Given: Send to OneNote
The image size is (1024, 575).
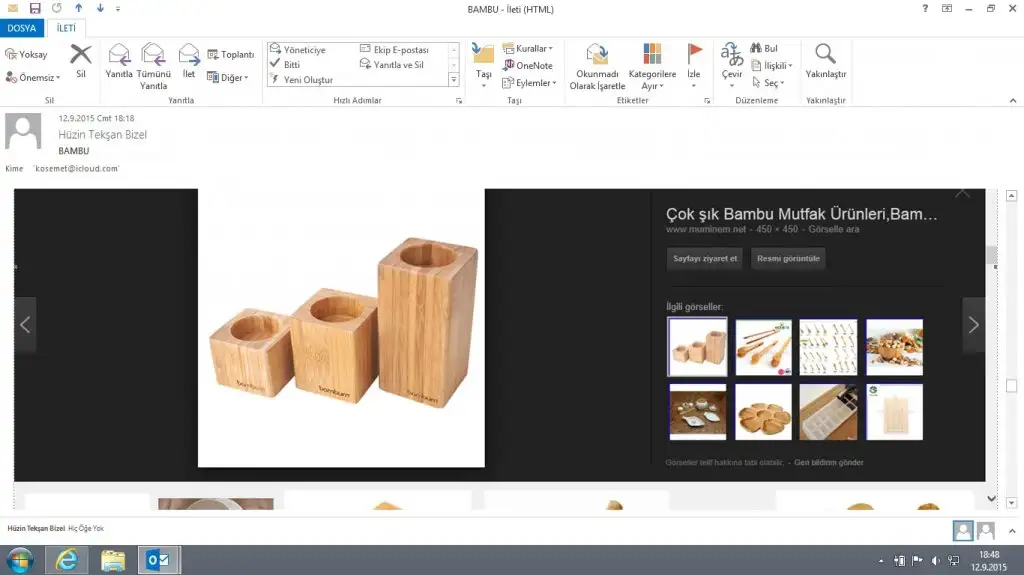Looking at the screenshot, I should point(527,66).
